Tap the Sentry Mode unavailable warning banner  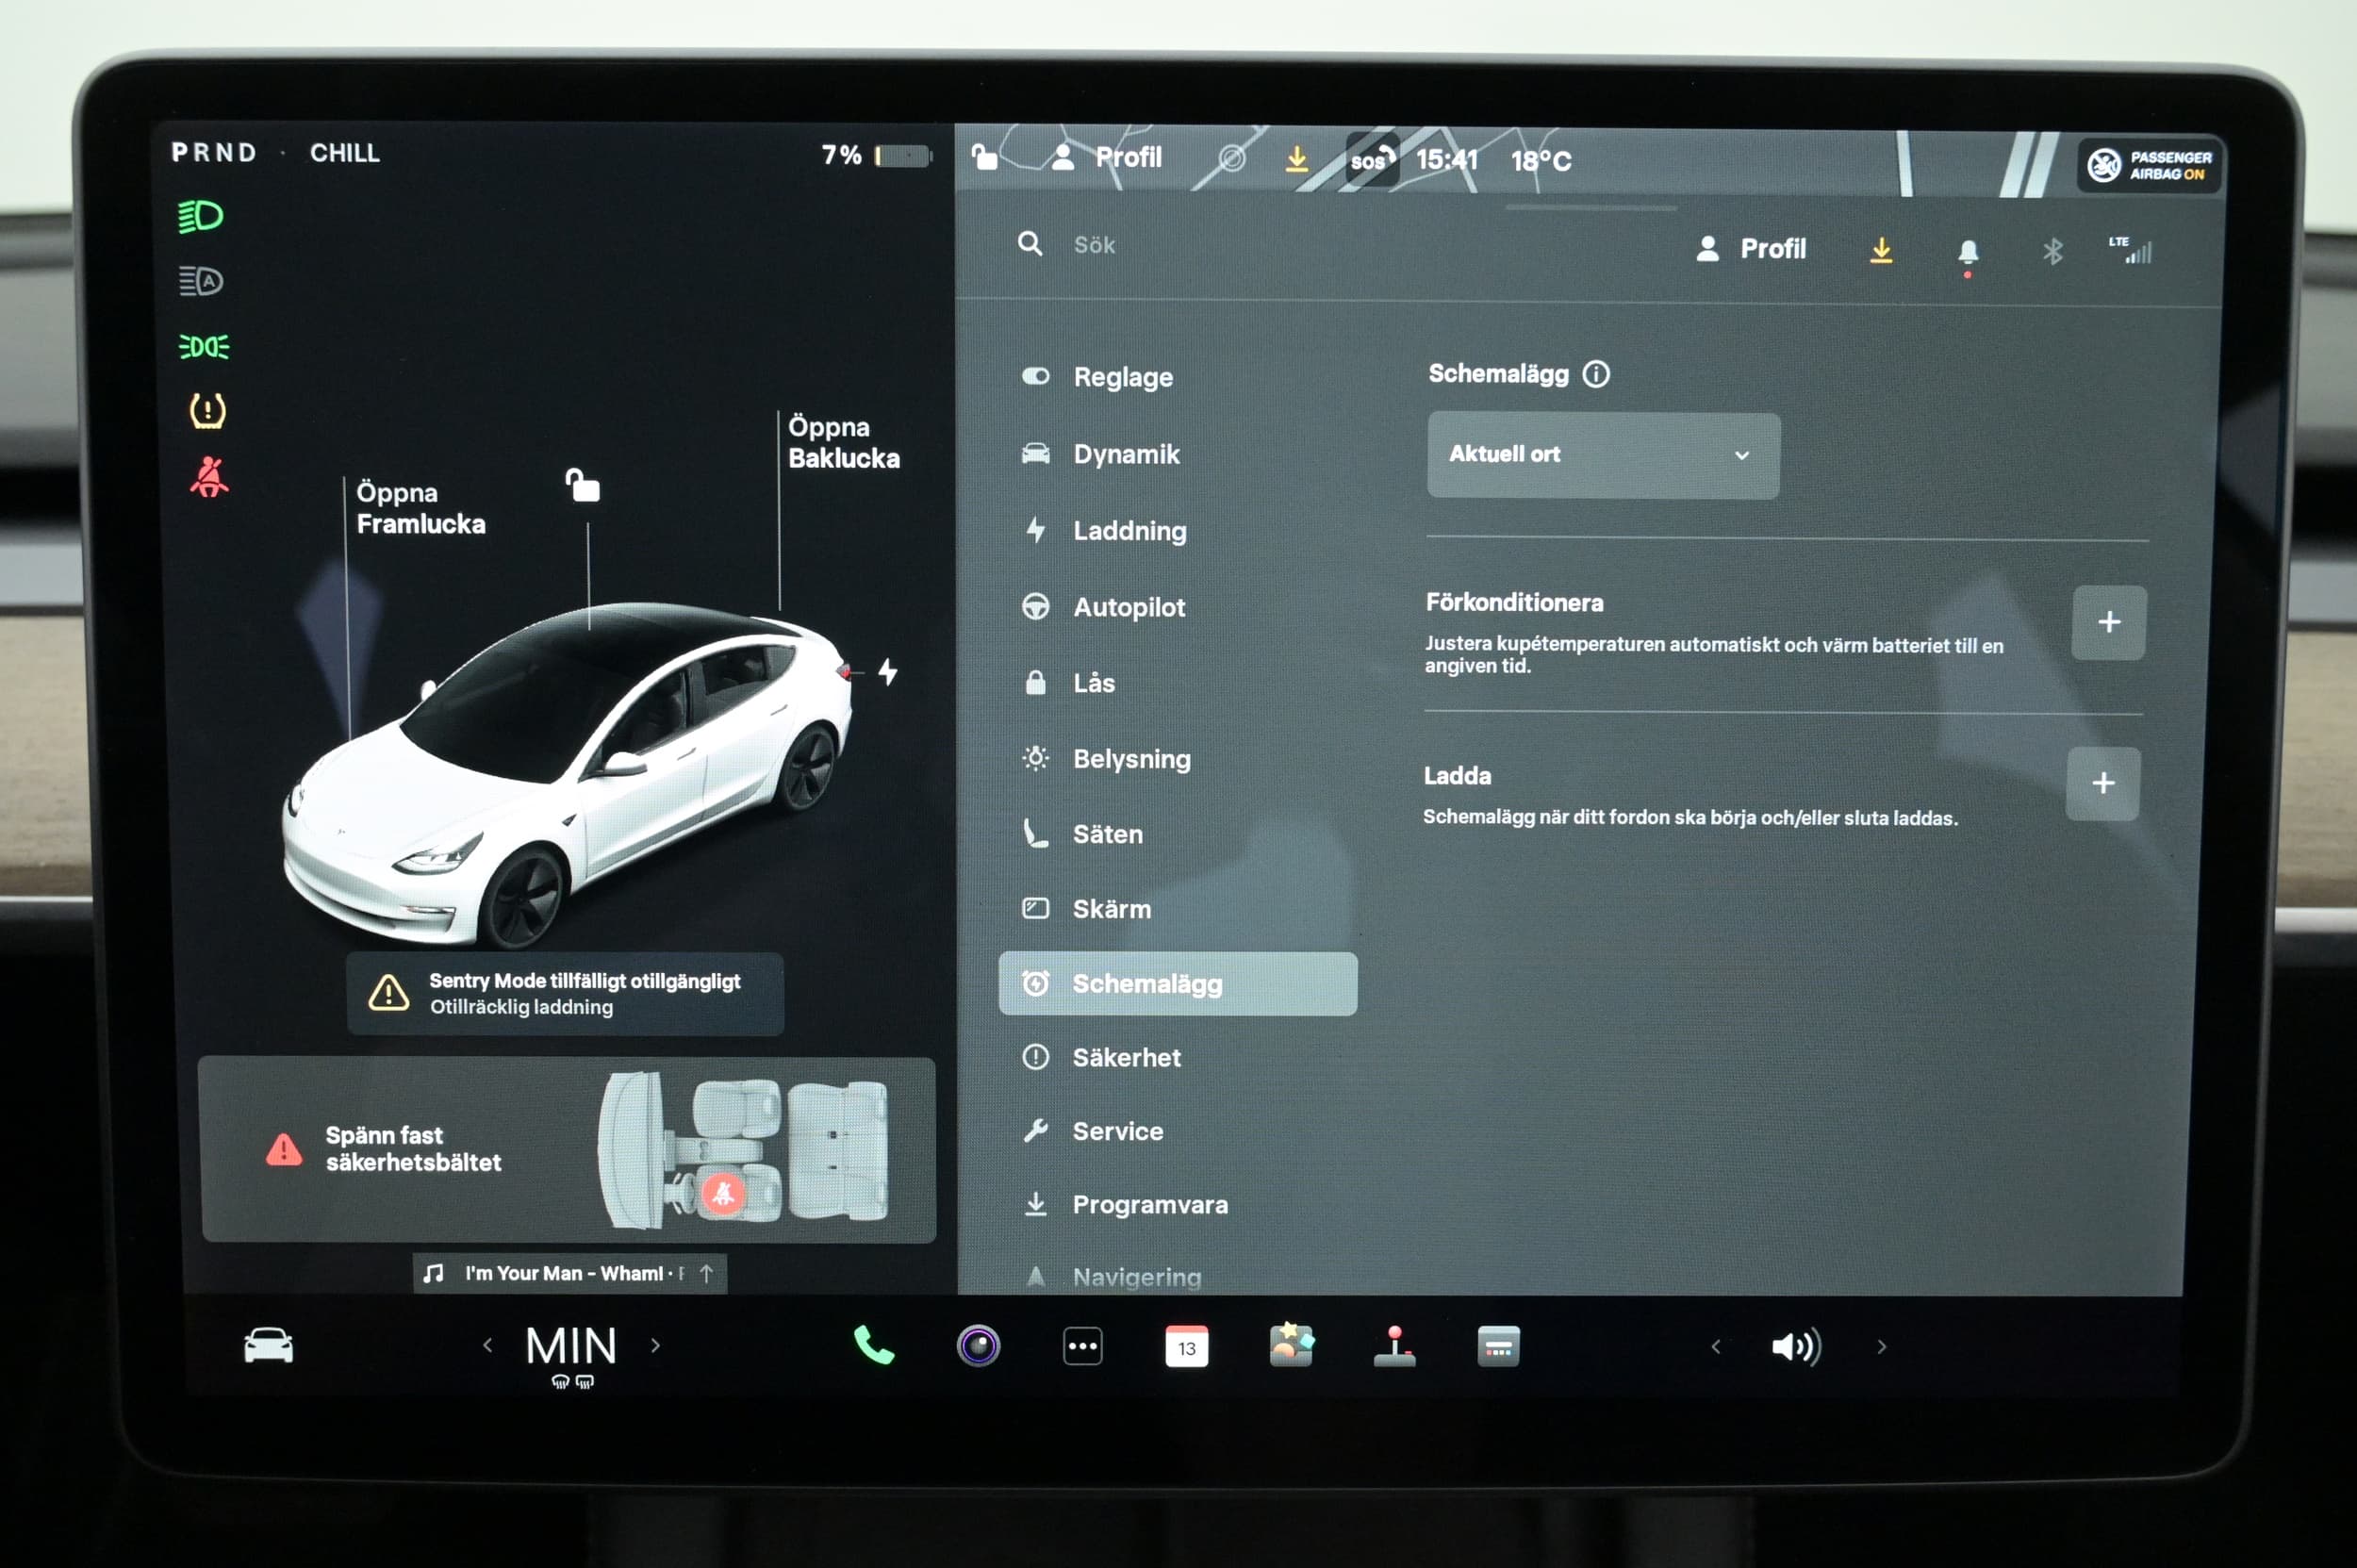click(x=565, y=993)
